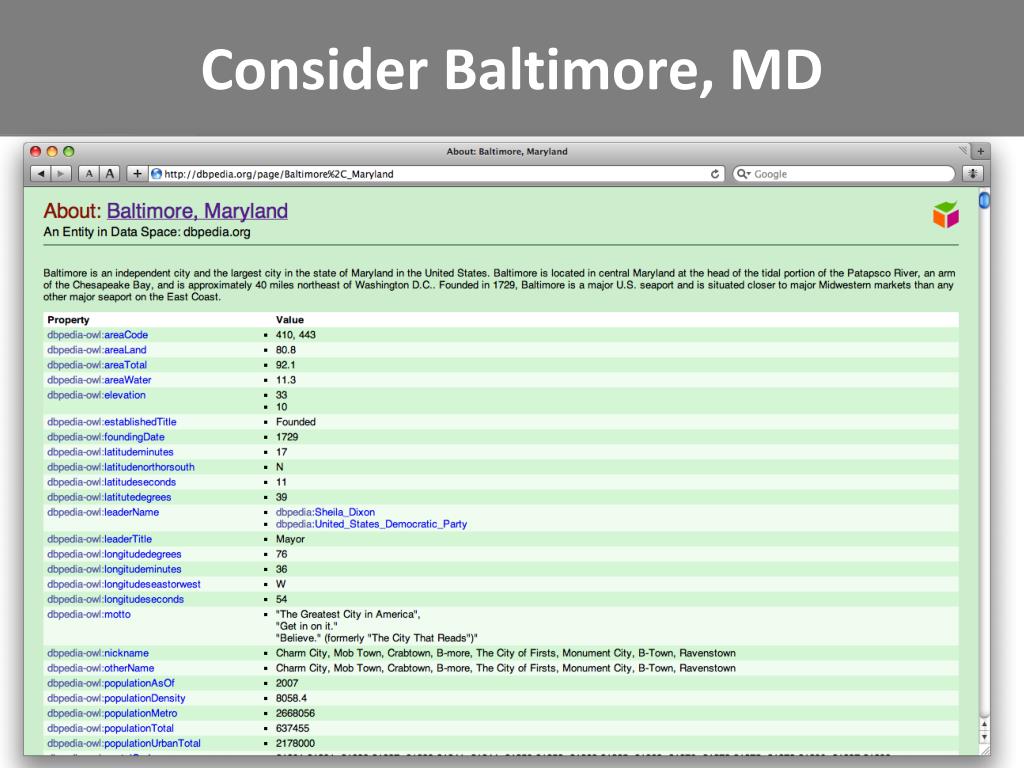The image size is (1024, 768).
Task: Open the dbpedia-owl:longitudeseastorwest link
Action: 124,584
